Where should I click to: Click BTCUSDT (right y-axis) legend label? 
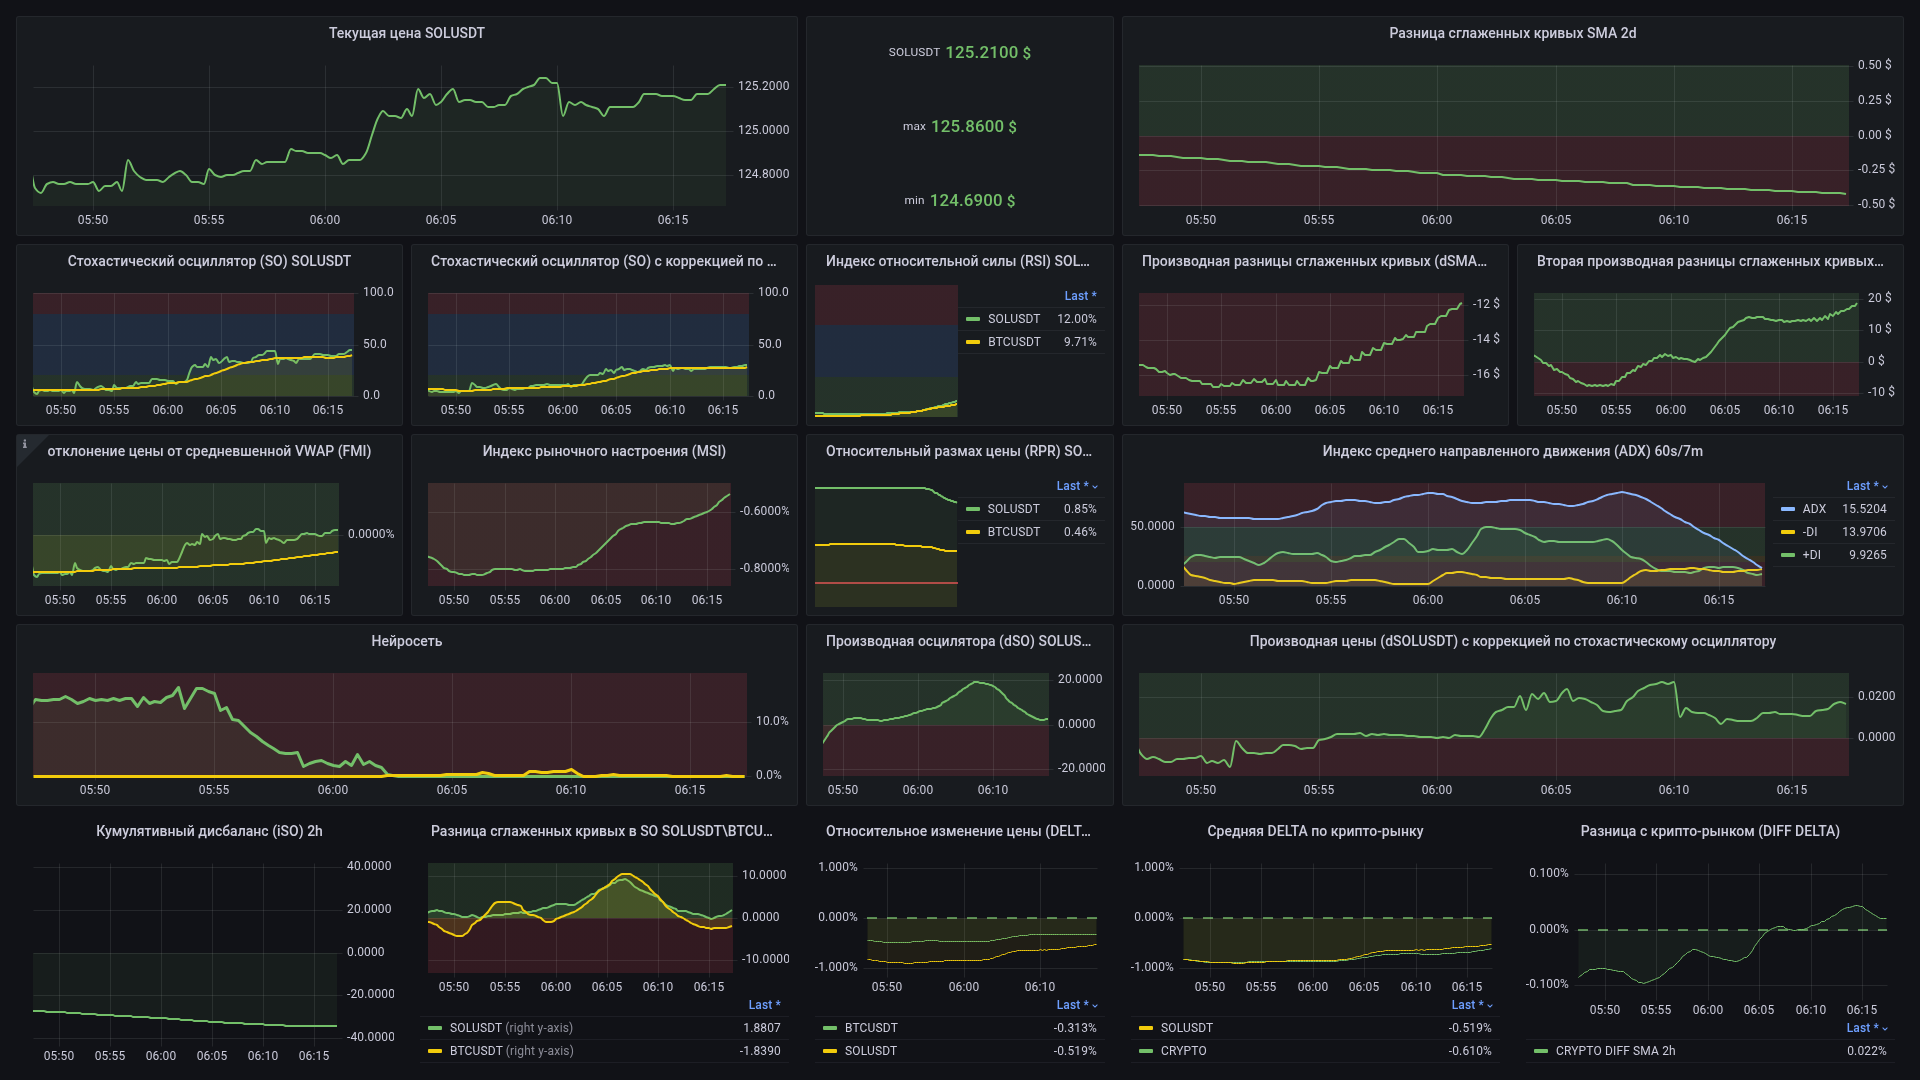(511, 1051)
